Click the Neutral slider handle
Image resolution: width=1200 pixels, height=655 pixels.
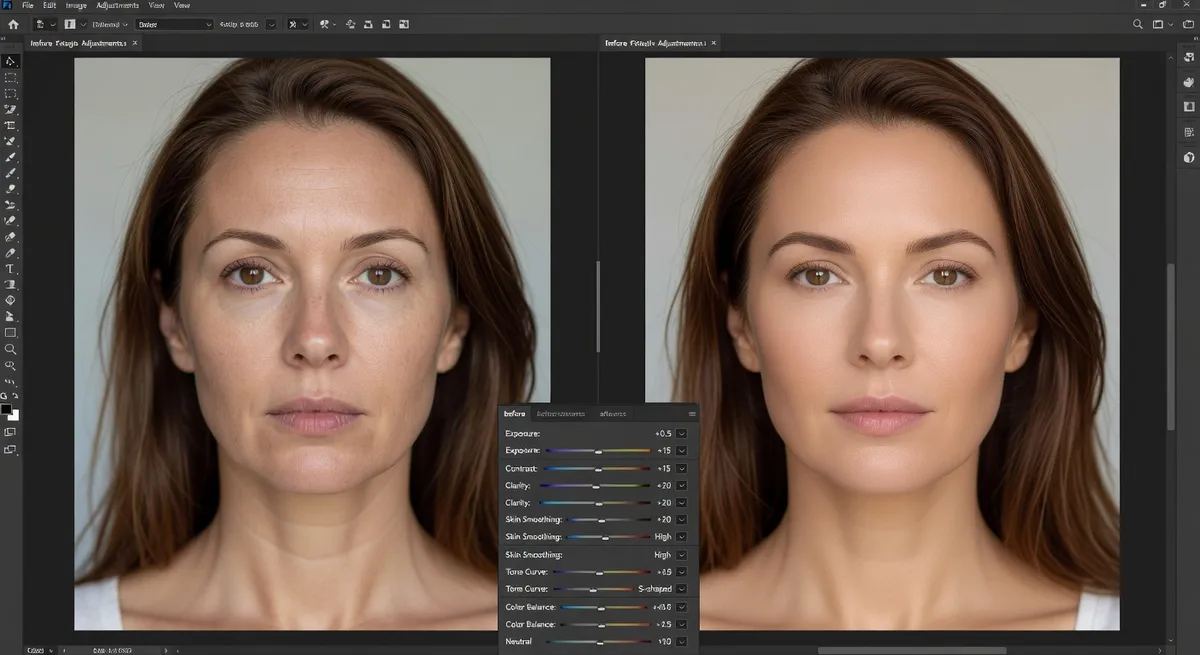601,641
